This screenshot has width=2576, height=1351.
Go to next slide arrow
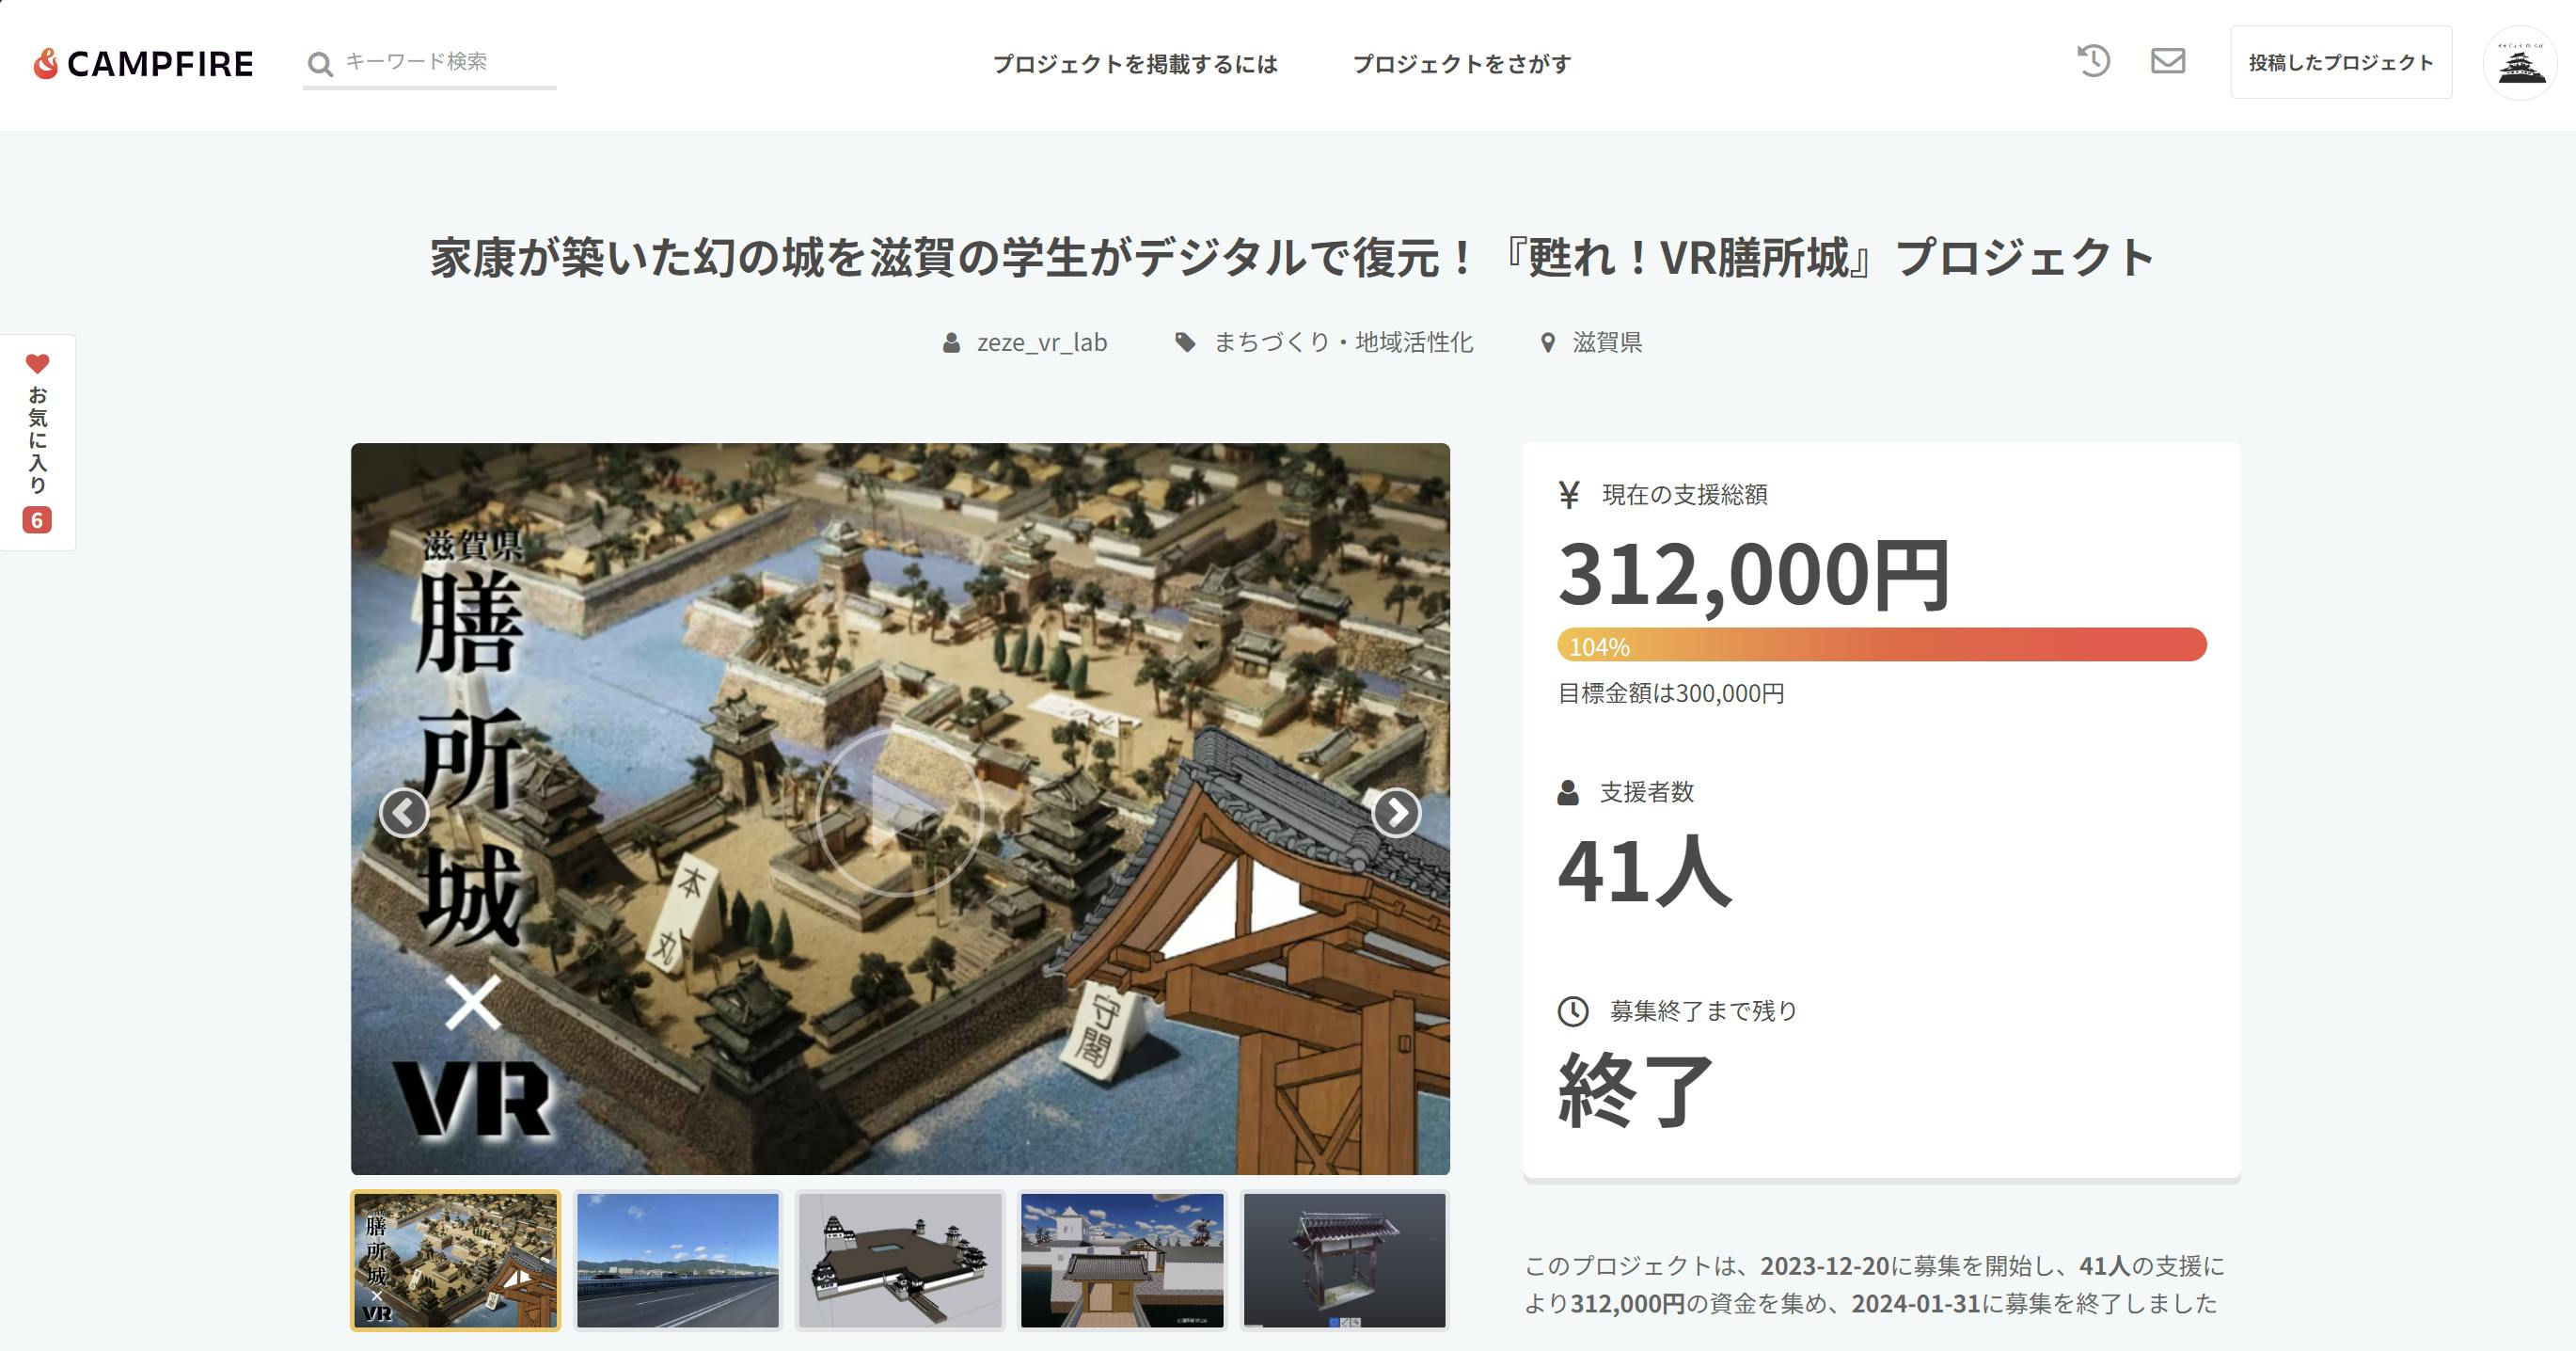(x=1396, y=812)
